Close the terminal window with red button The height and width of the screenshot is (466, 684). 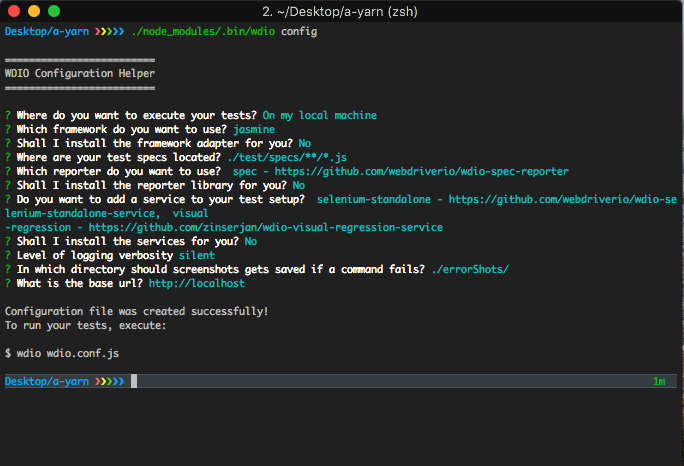(14, 11)
